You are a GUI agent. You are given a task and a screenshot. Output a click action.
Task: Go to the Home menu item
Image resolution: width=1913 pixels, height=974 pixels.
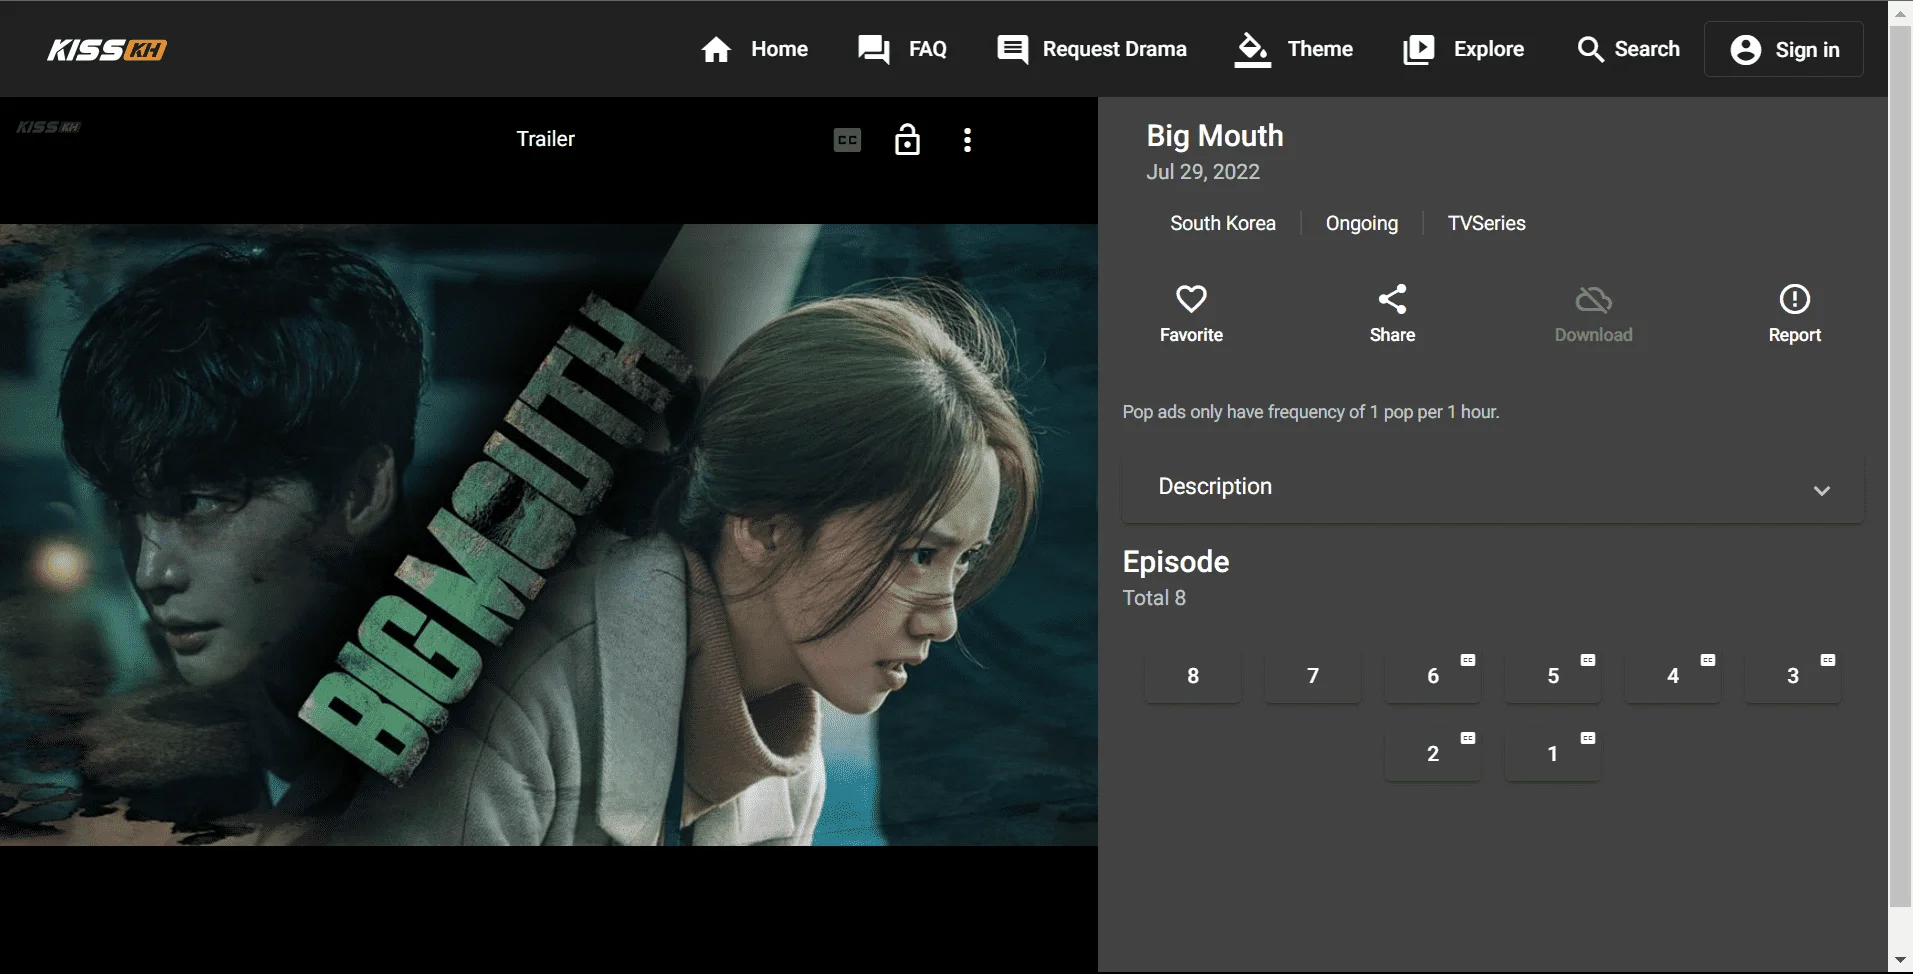[x=779, y=49]
